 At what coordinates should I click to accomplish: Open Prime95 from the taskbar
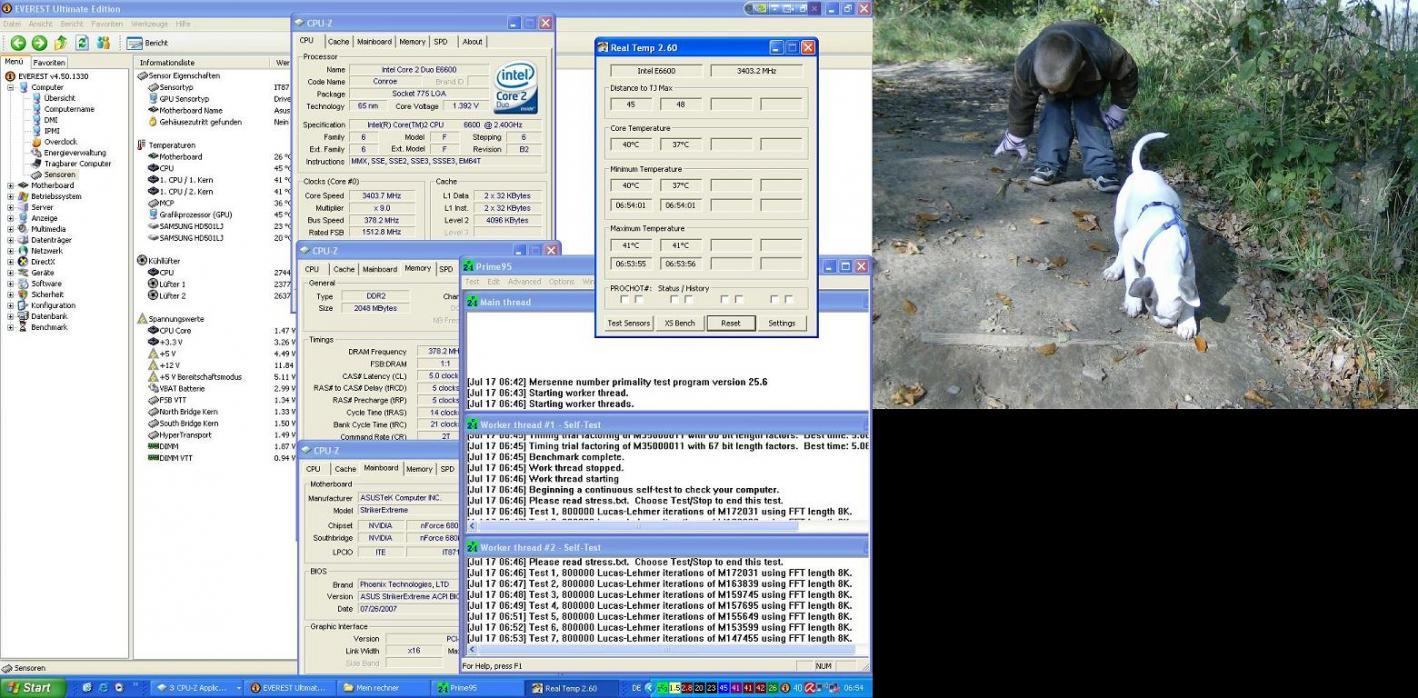pos(478,688)
